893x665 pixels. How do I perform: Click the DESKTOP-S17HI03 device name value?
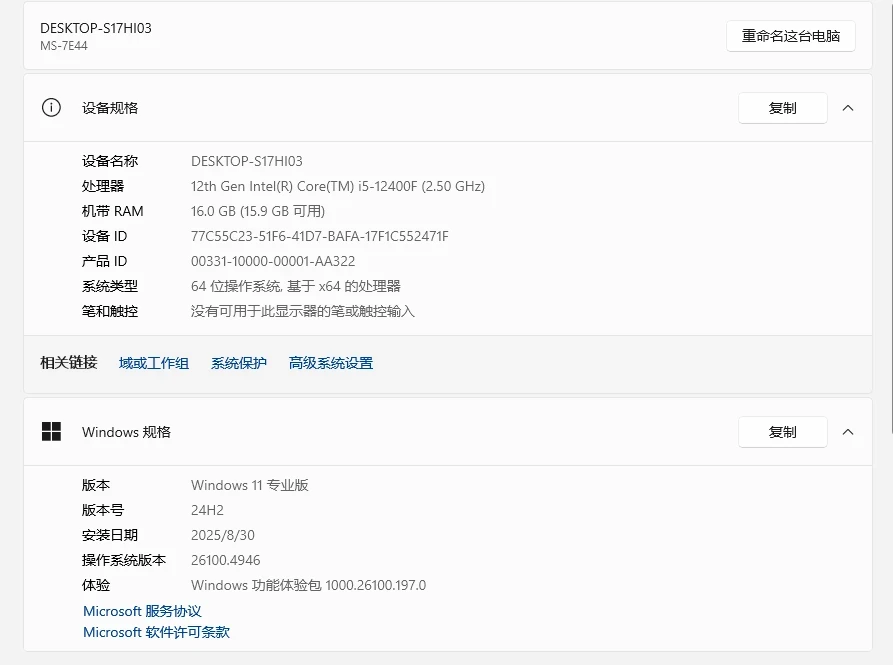(x=247, y=161)
